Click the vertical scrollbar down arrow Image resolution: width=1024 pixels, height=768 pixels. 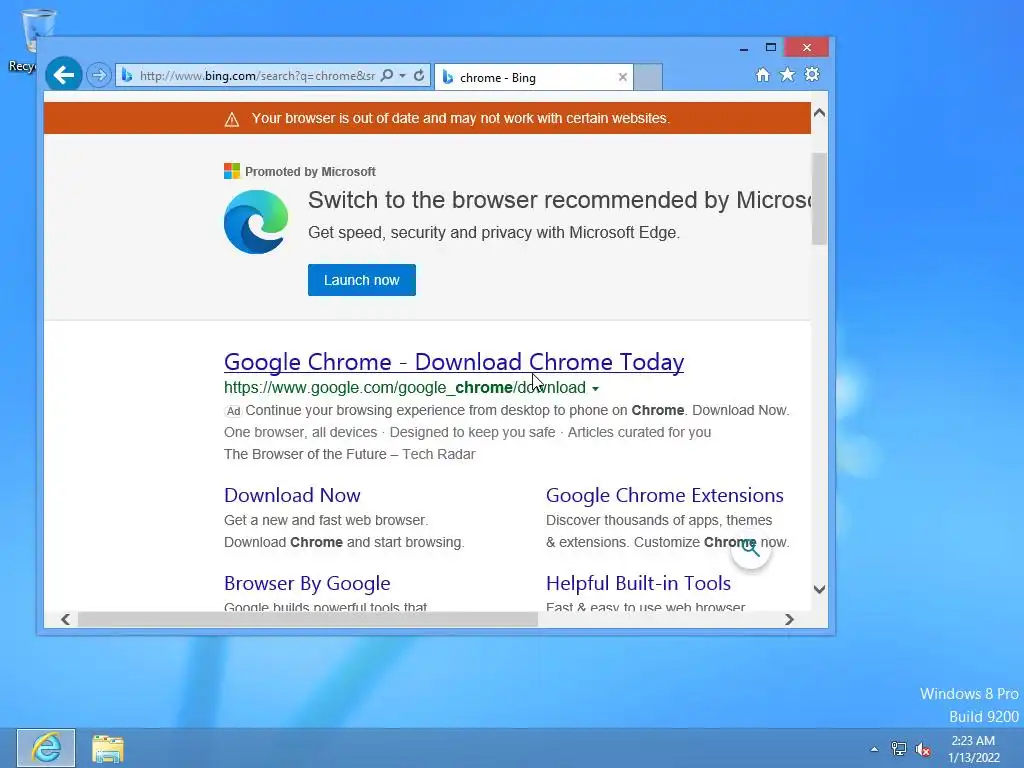coord(819,589)
